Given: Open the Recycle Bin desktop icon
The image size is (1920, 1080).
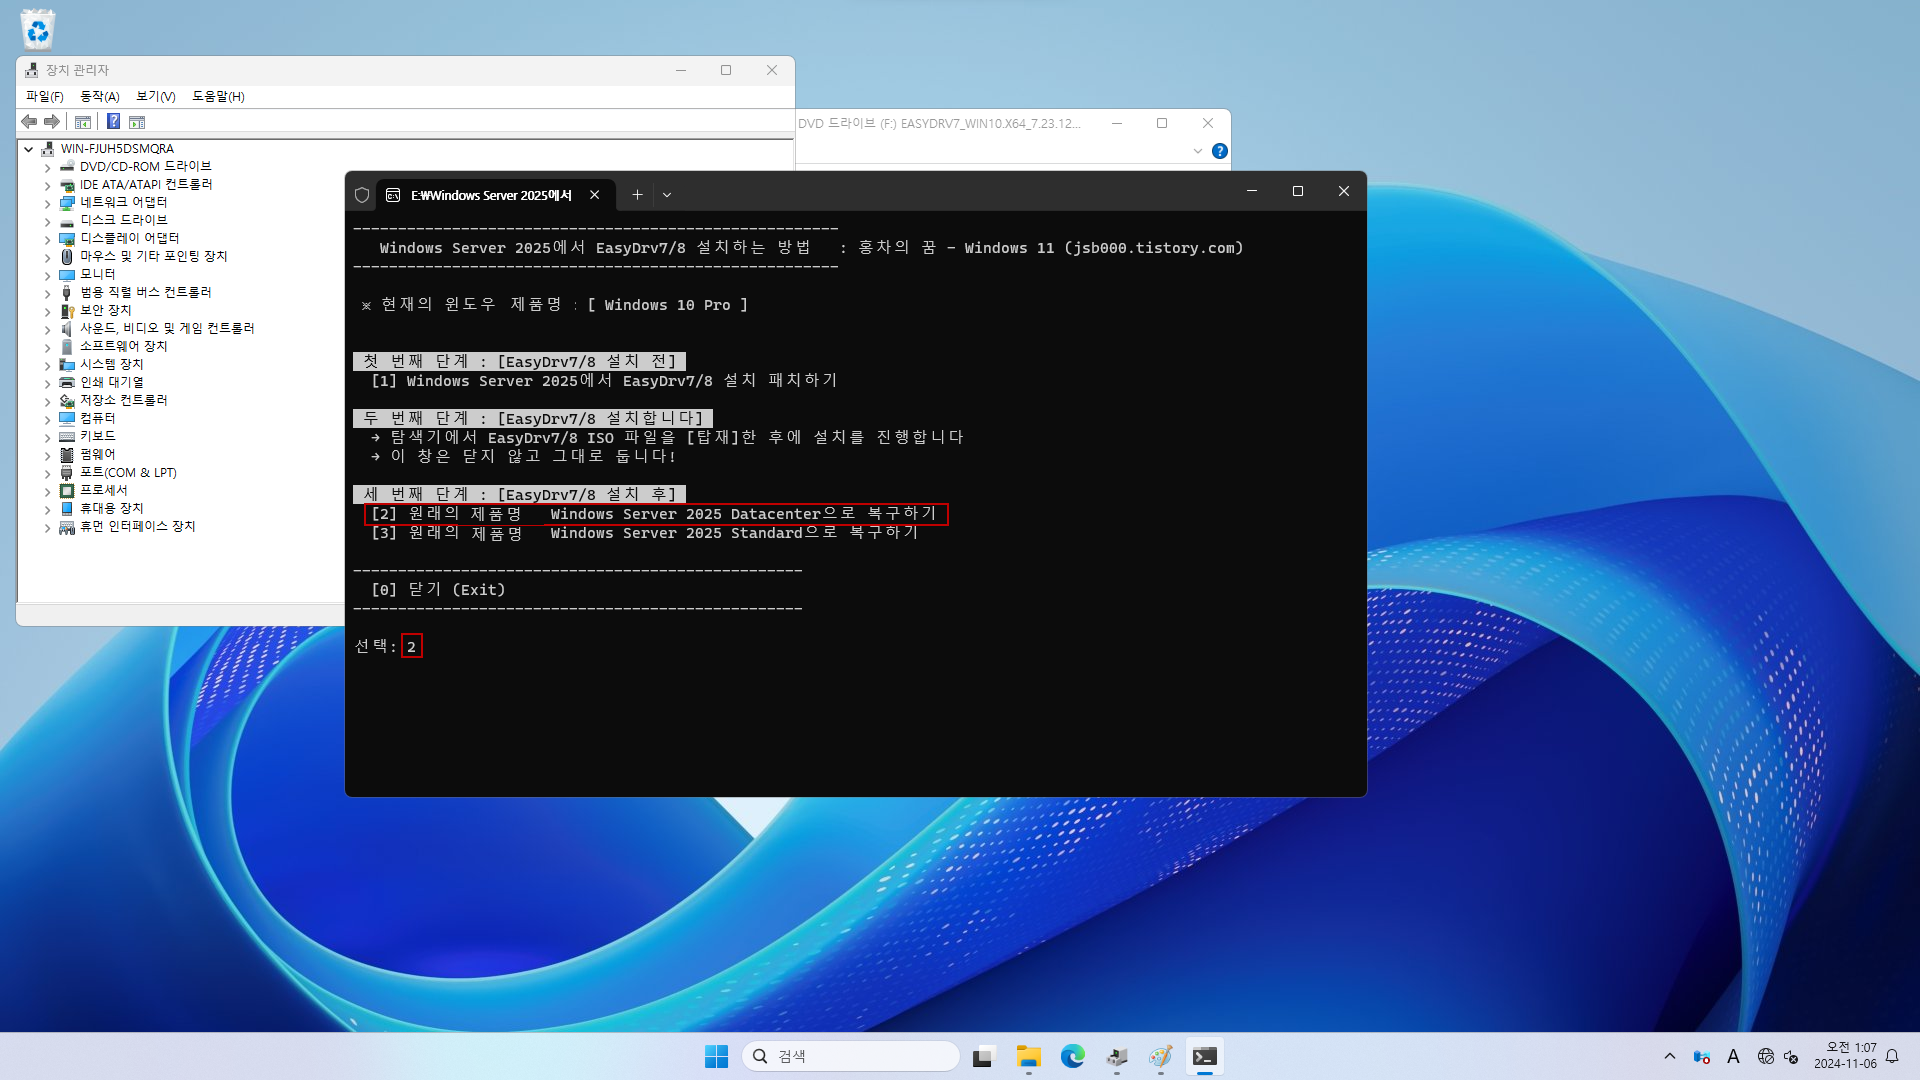Looking at the screenshot, I should pos(37,30).
